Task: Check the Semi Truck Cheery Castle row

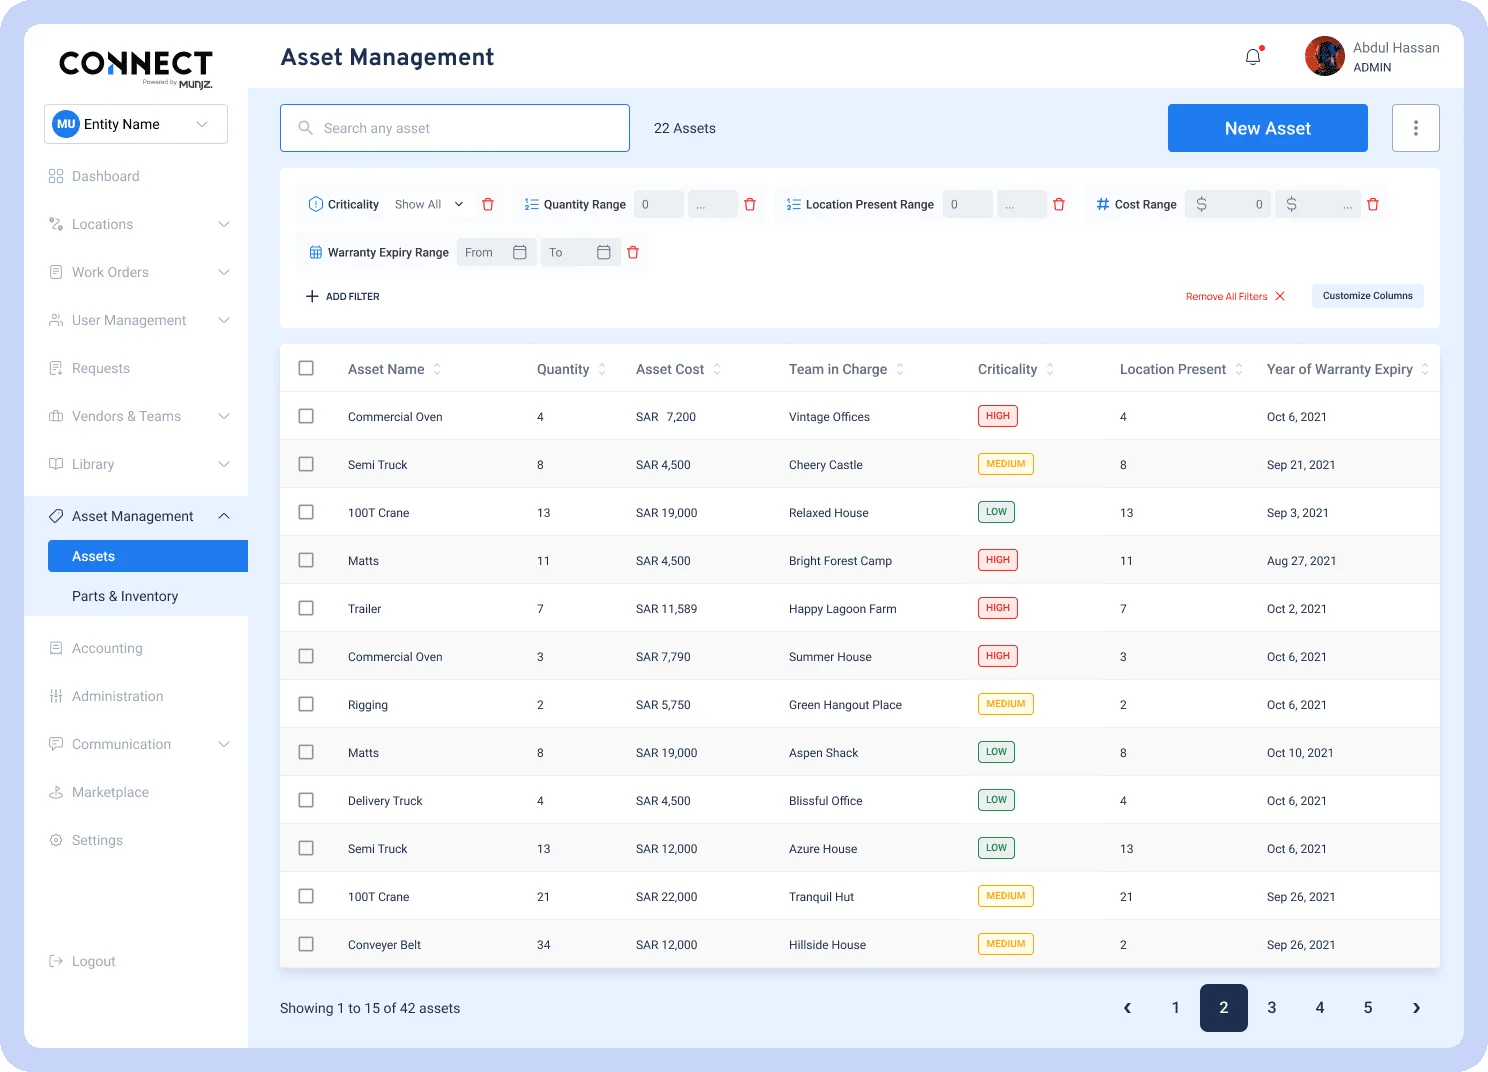Action: click(x=306, y=464)
